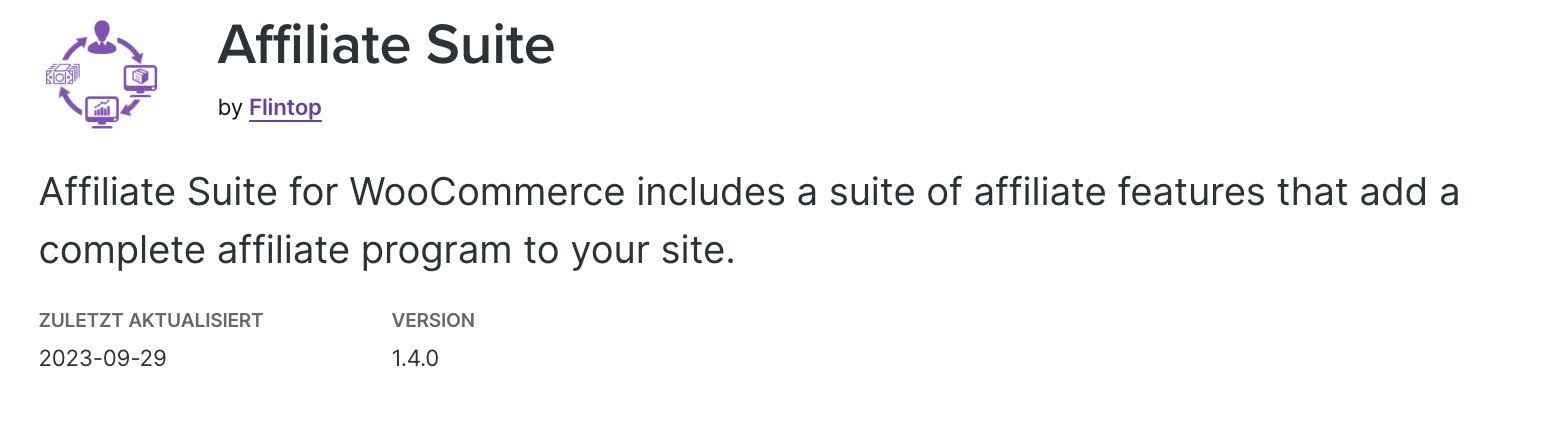Click the version number 1.4.0

(415, 358)
